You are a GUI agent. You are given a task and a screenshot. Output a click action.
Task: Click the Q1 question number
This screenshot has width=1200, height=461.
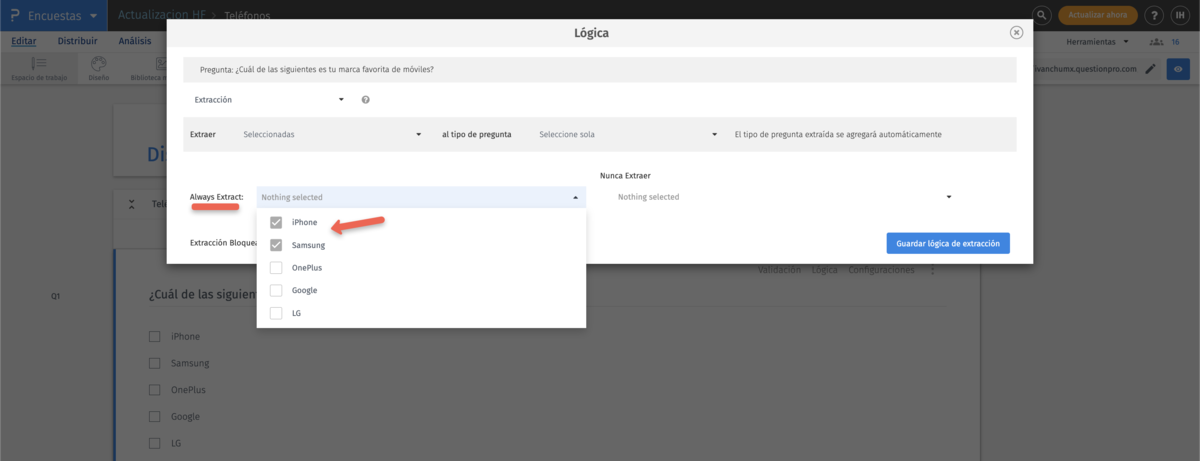click(x=57, y=296)
